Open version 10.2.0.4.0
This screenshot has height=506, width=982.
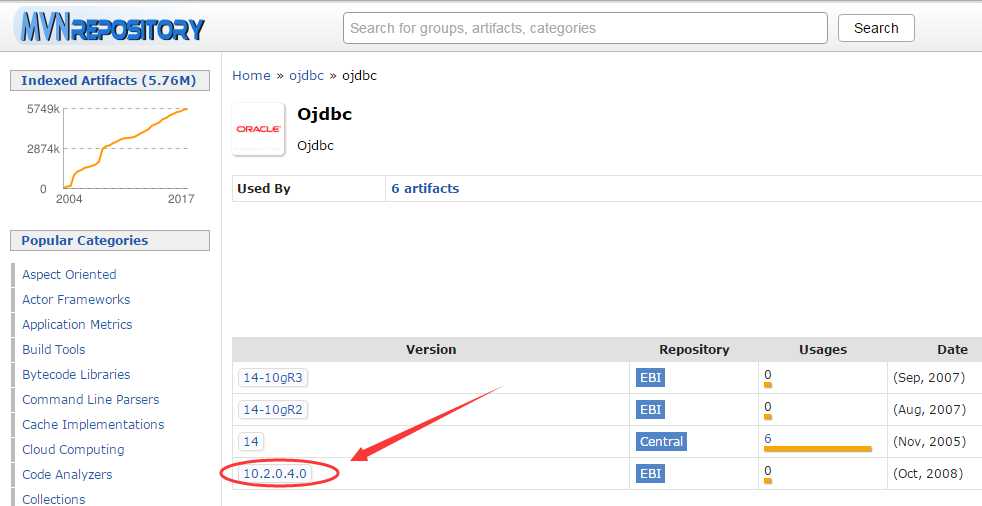pyautogui.click(x=275, y=473)
